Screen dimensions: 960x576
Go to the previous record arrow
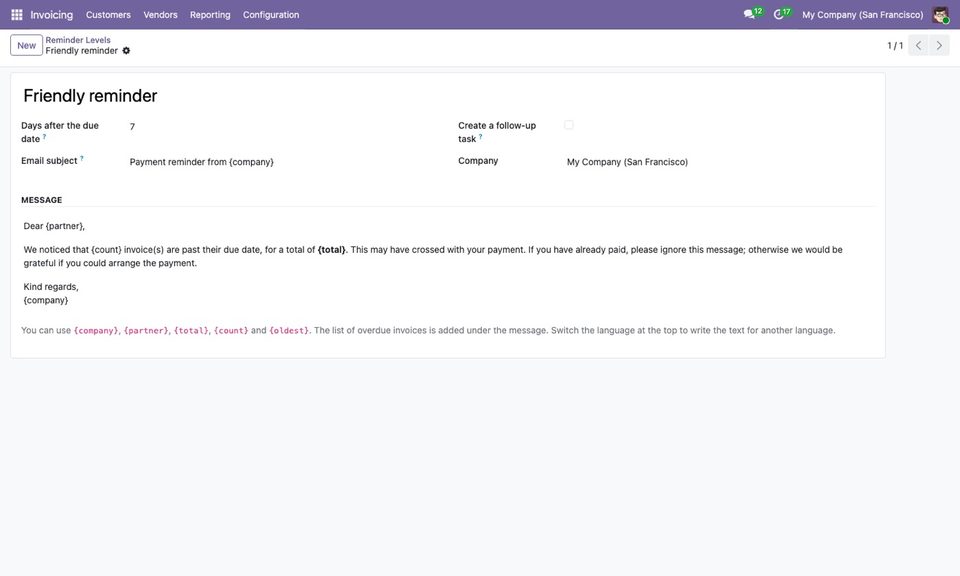coord(918,45)
